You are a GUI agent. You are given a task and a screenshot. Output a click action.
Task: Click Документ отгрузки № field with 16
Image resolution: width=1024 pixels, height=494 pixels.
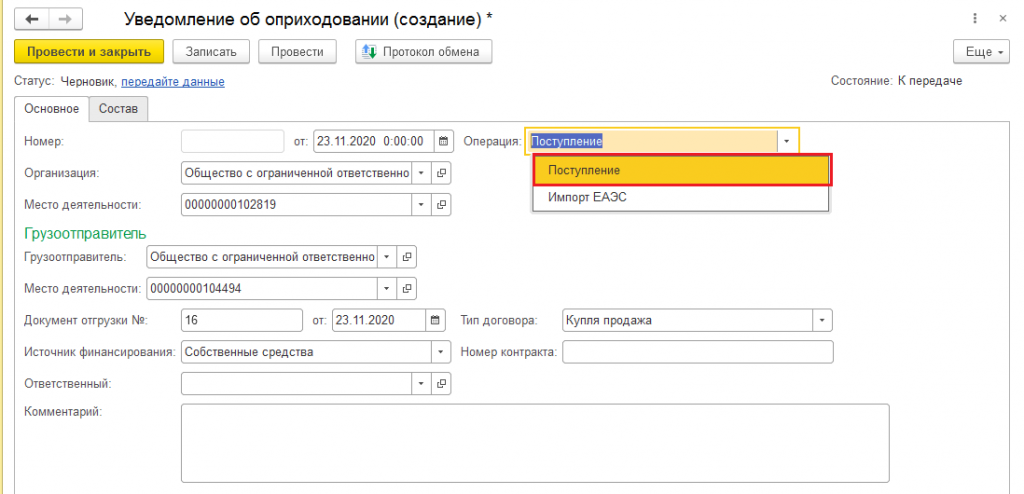click(242, 321)
